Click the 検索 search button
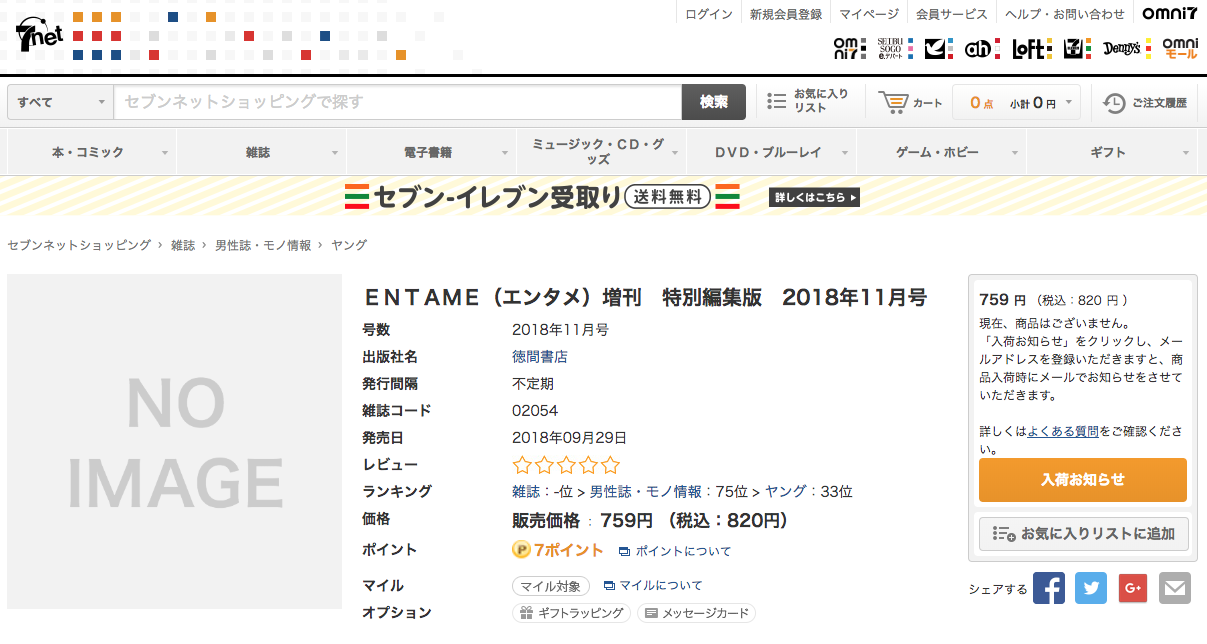This screenshot has height=644, width=1207. (714, 102)
